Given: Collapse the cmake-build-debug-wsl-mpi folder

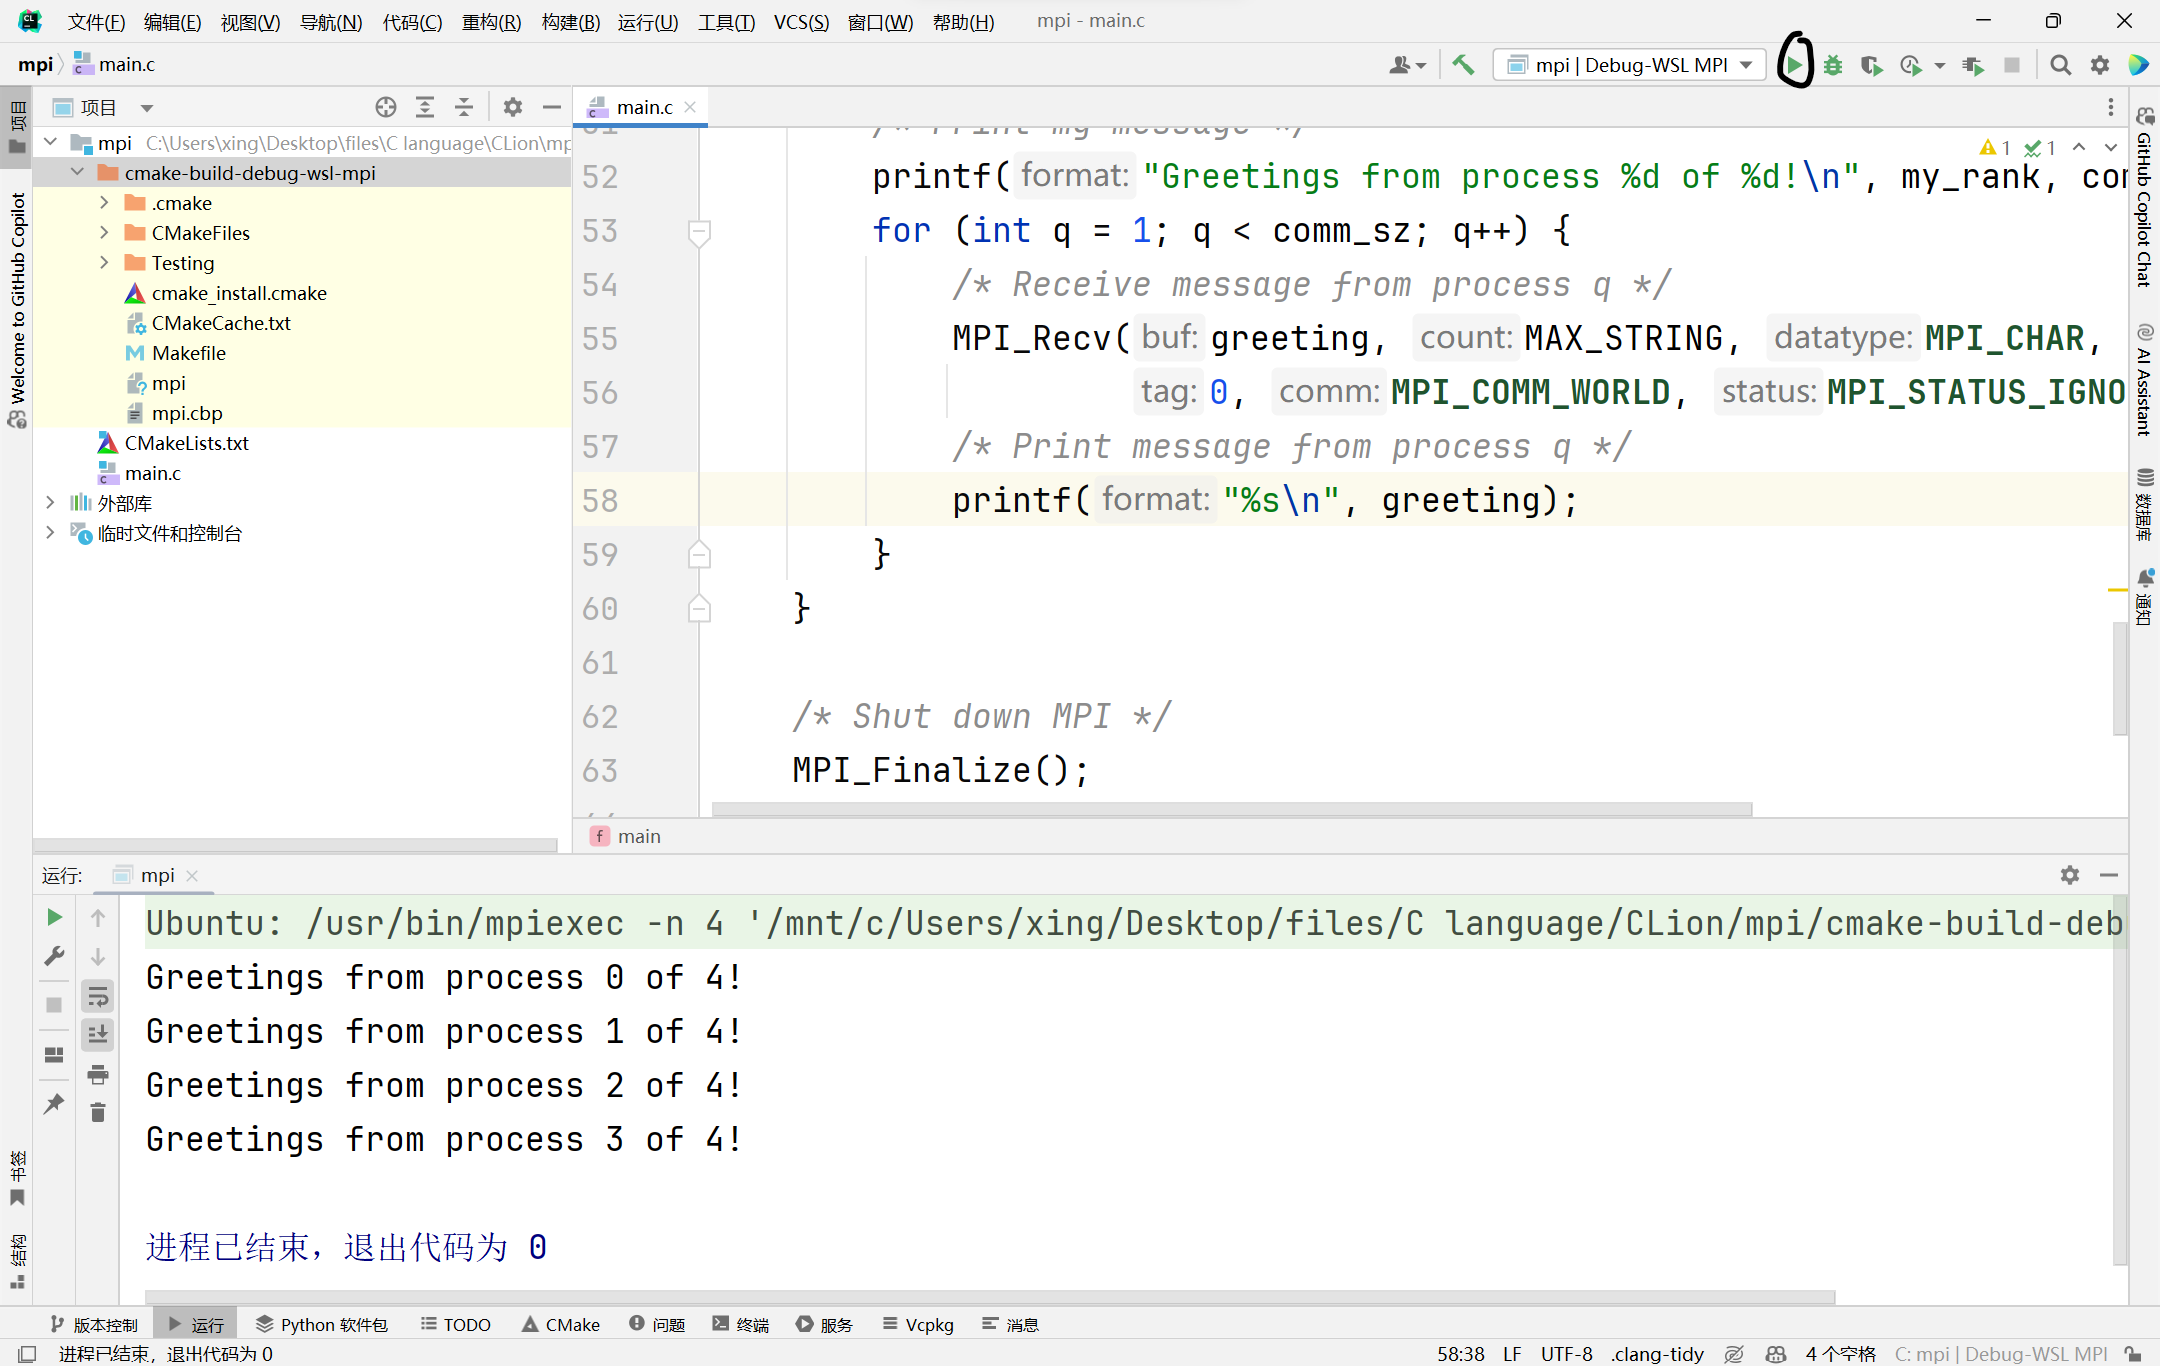Looking at the screenshot, I should pyautogui.click(x=78, y=173).
